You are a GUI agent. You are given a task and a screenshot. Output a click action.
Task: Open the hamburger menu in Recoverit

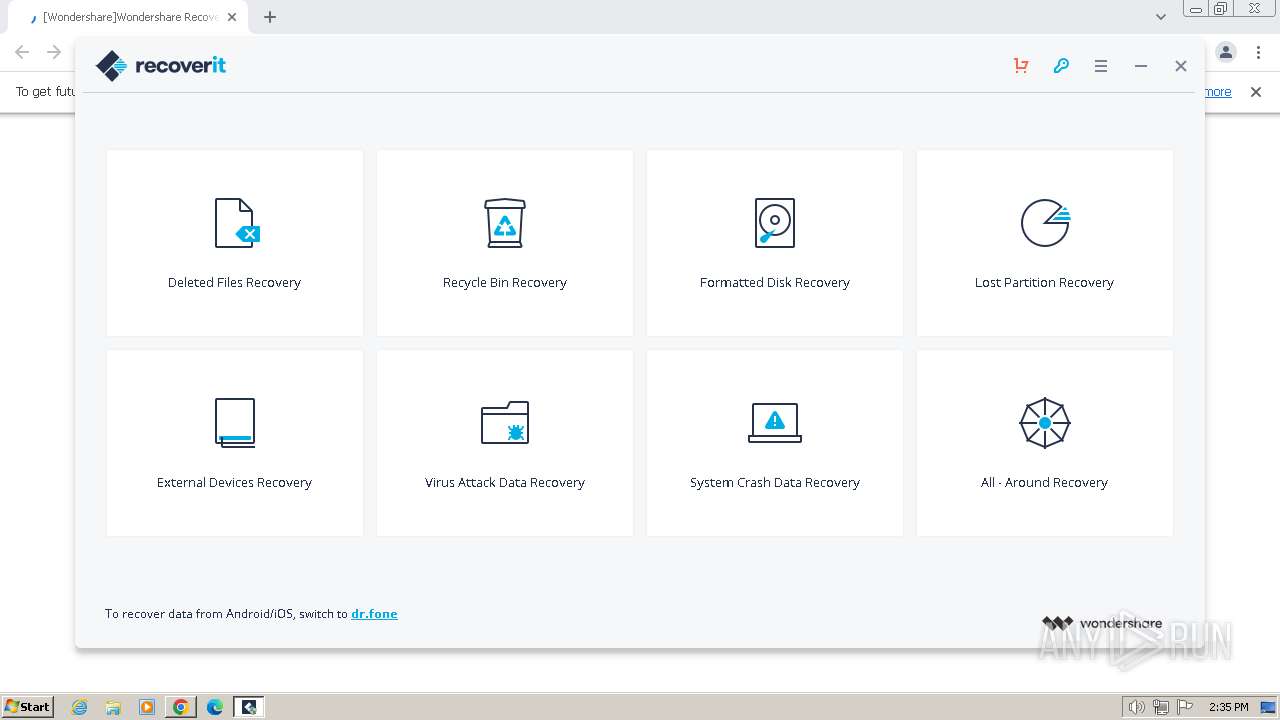[1101, 66]
